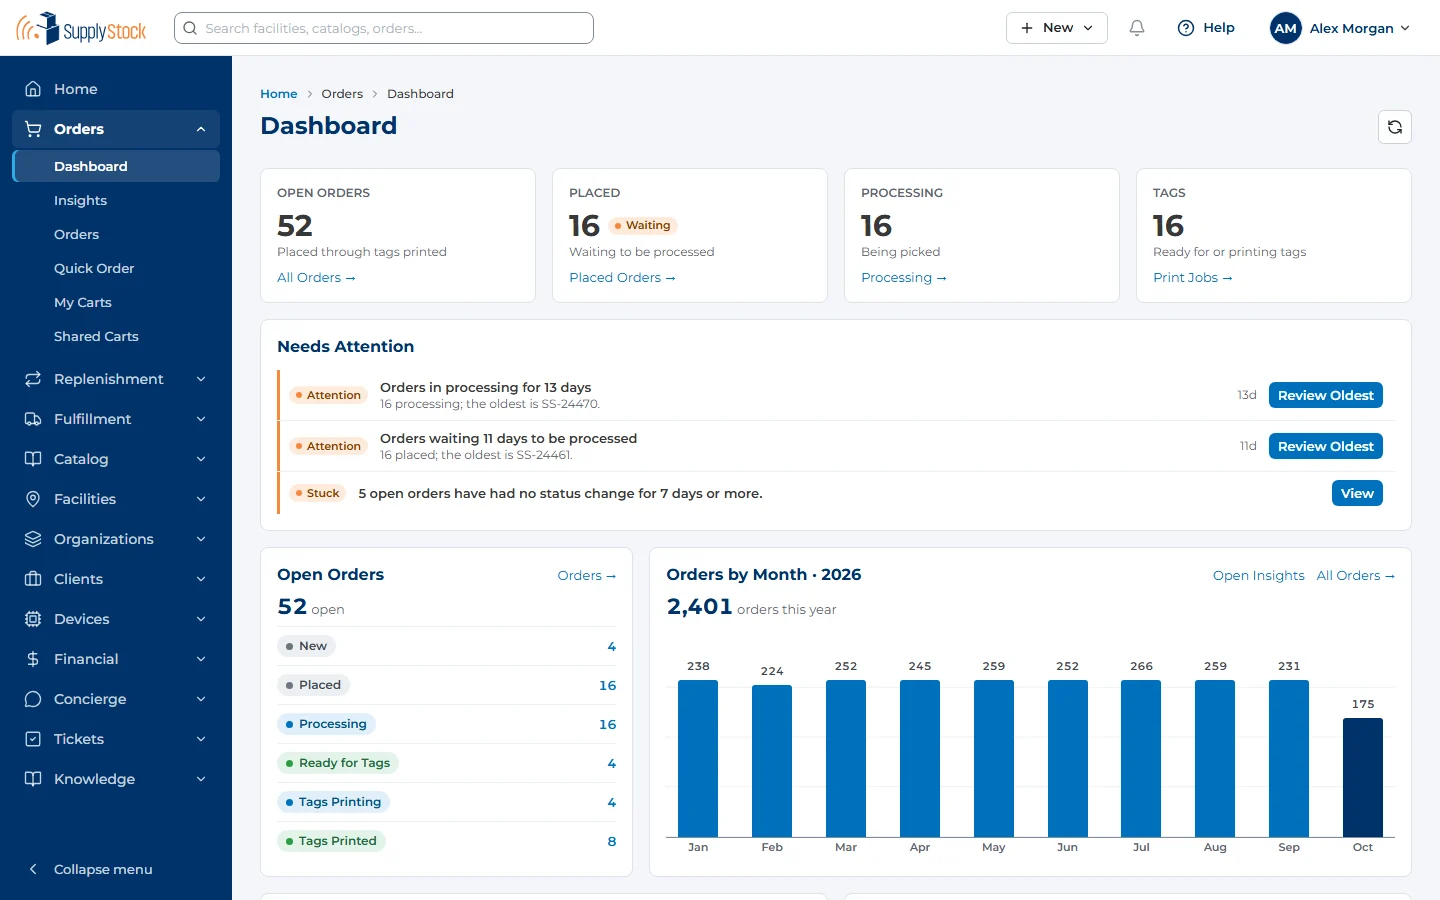Click the Tags Printed status row

pos(446,841)
